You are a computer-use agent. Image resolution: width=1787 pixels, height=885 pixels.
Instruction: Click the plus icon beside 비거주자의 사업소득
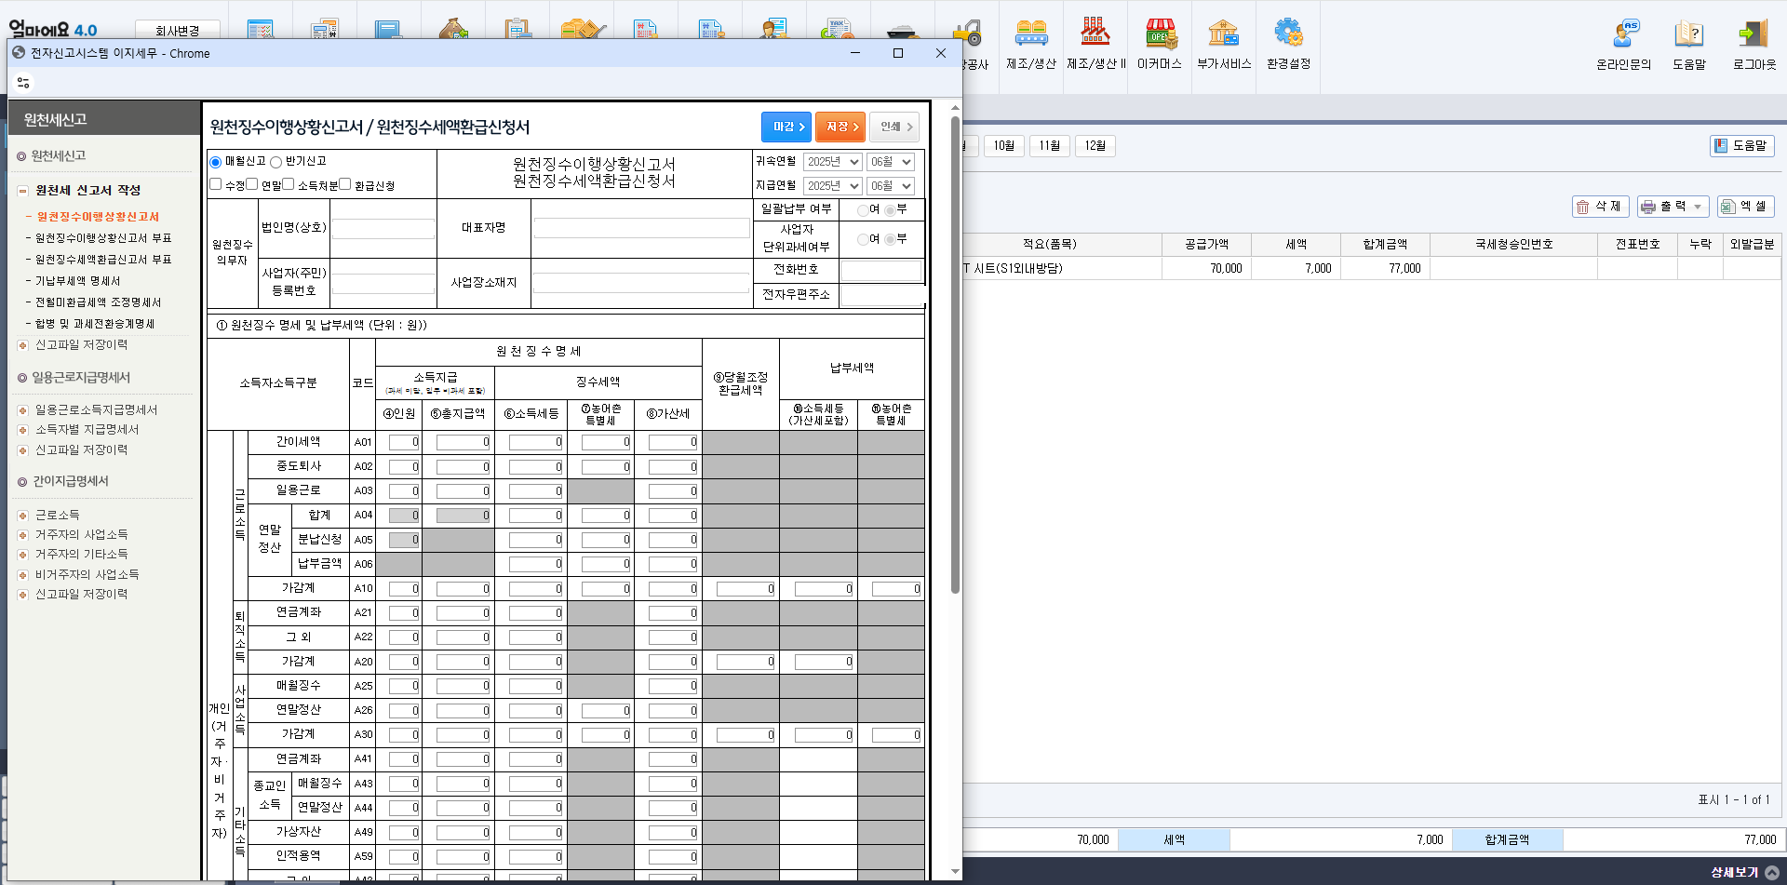point(23,575)
